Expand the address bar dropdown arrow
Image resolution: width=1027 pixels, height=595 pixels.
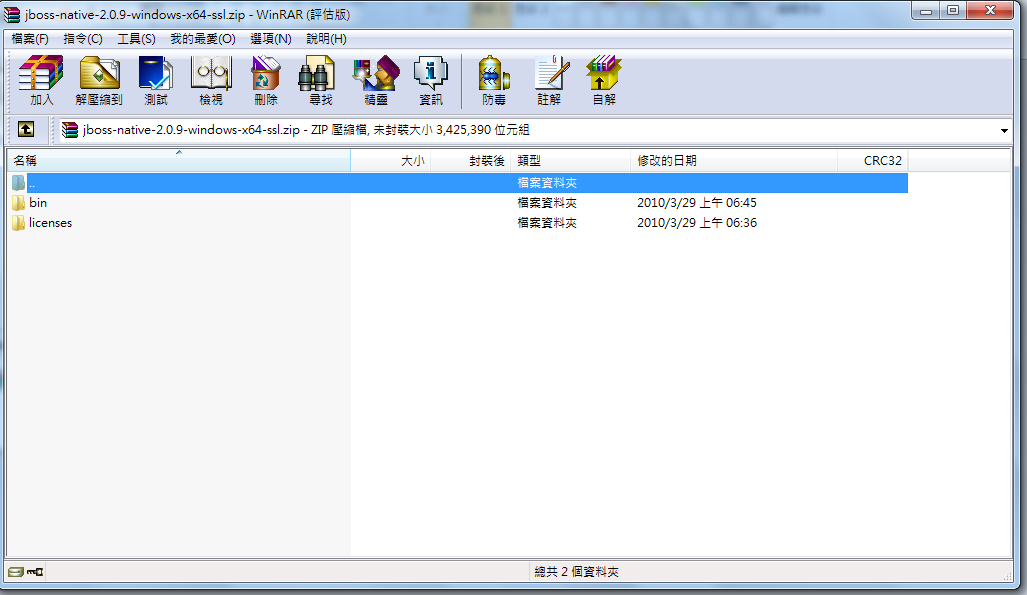[1004, 130]
